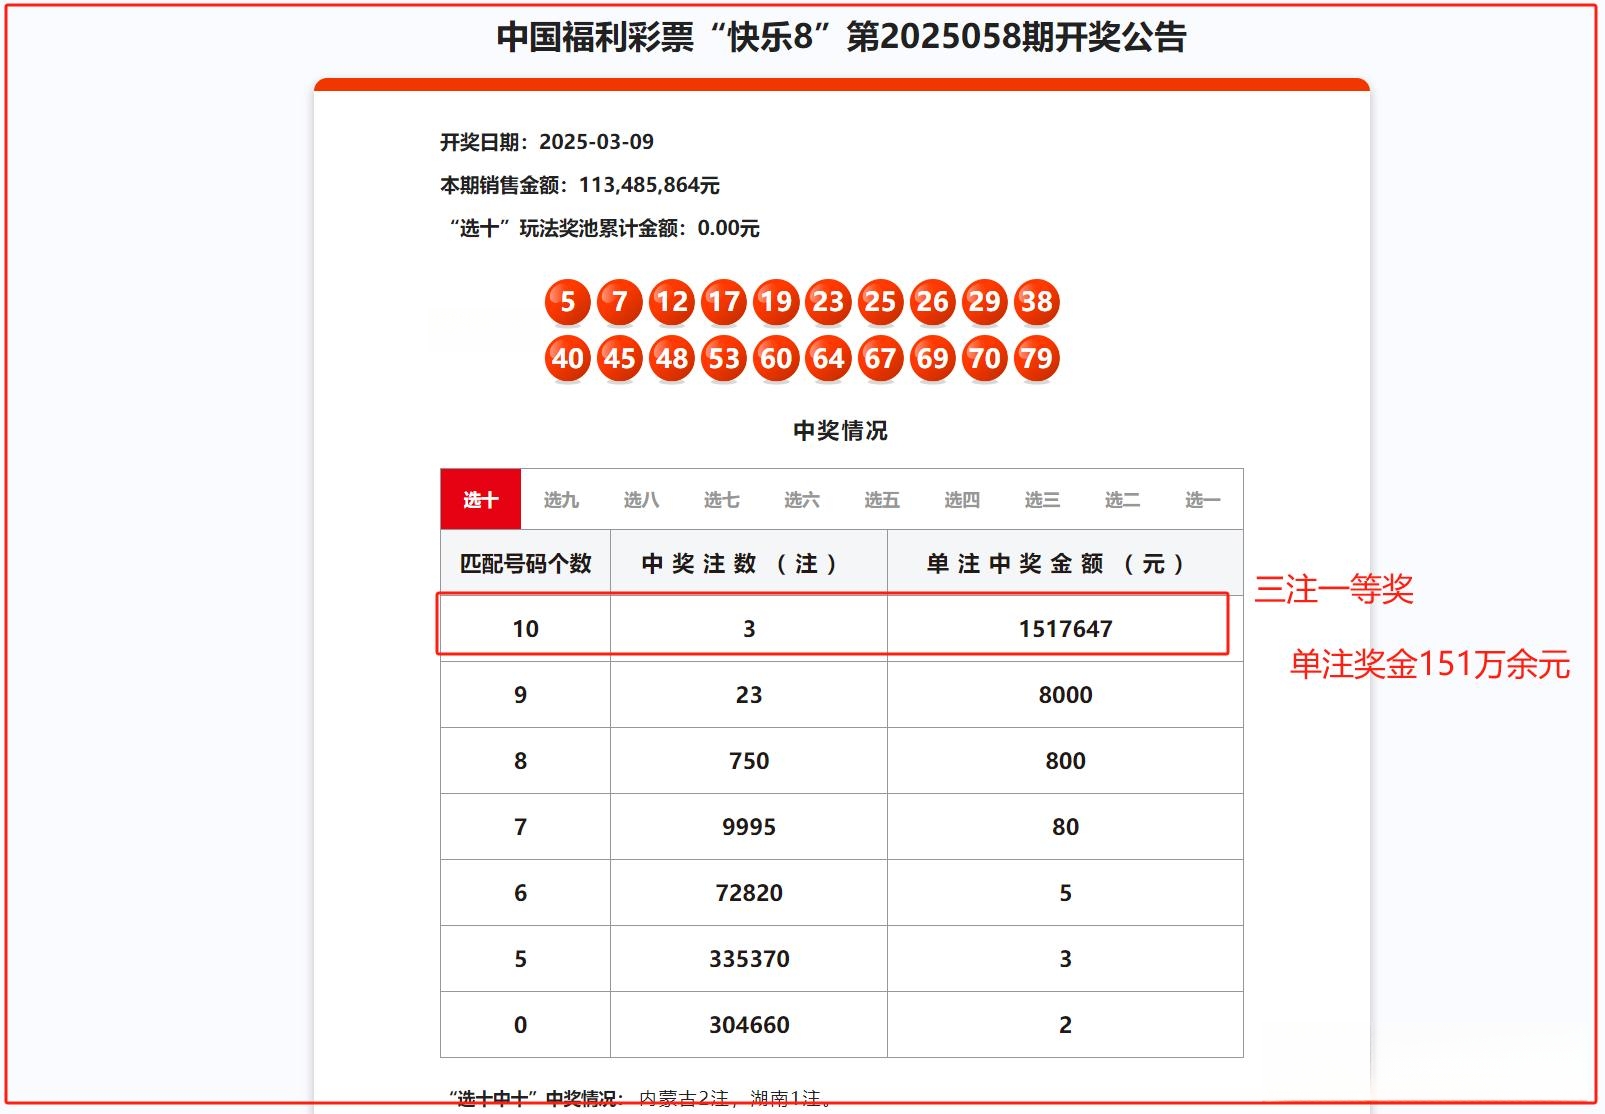Click the draw date 2025-03-09 line

click(x=547, y=142)
